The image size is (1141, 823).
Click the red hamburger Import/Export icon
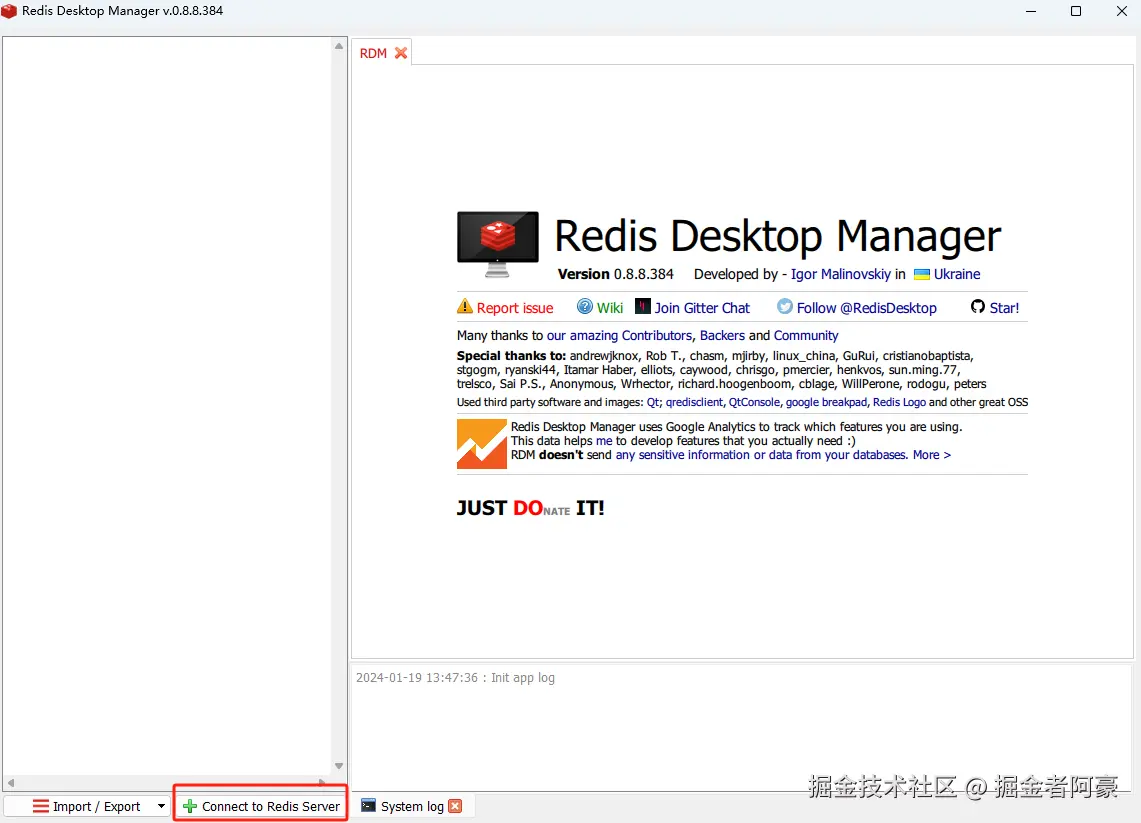click(41, 806)
